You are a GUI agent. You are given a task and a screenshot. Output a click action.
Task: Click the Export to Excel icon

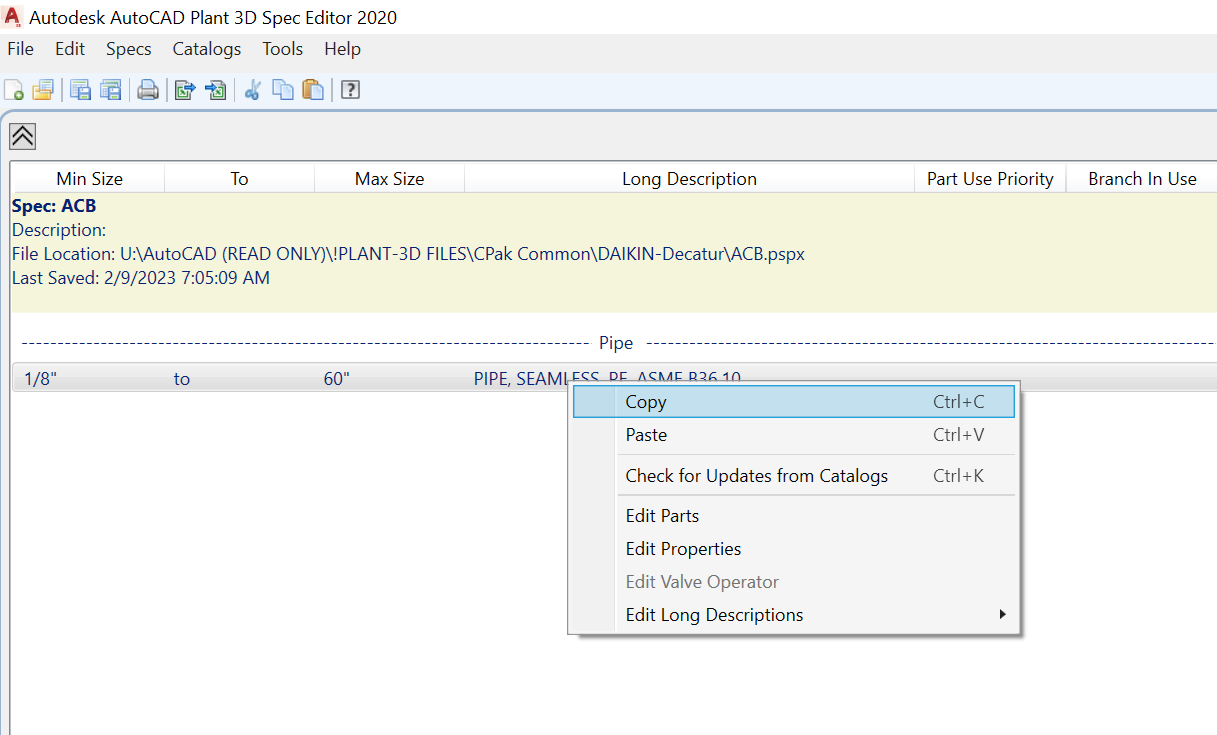pyautogui.click(x=185, y=90)
